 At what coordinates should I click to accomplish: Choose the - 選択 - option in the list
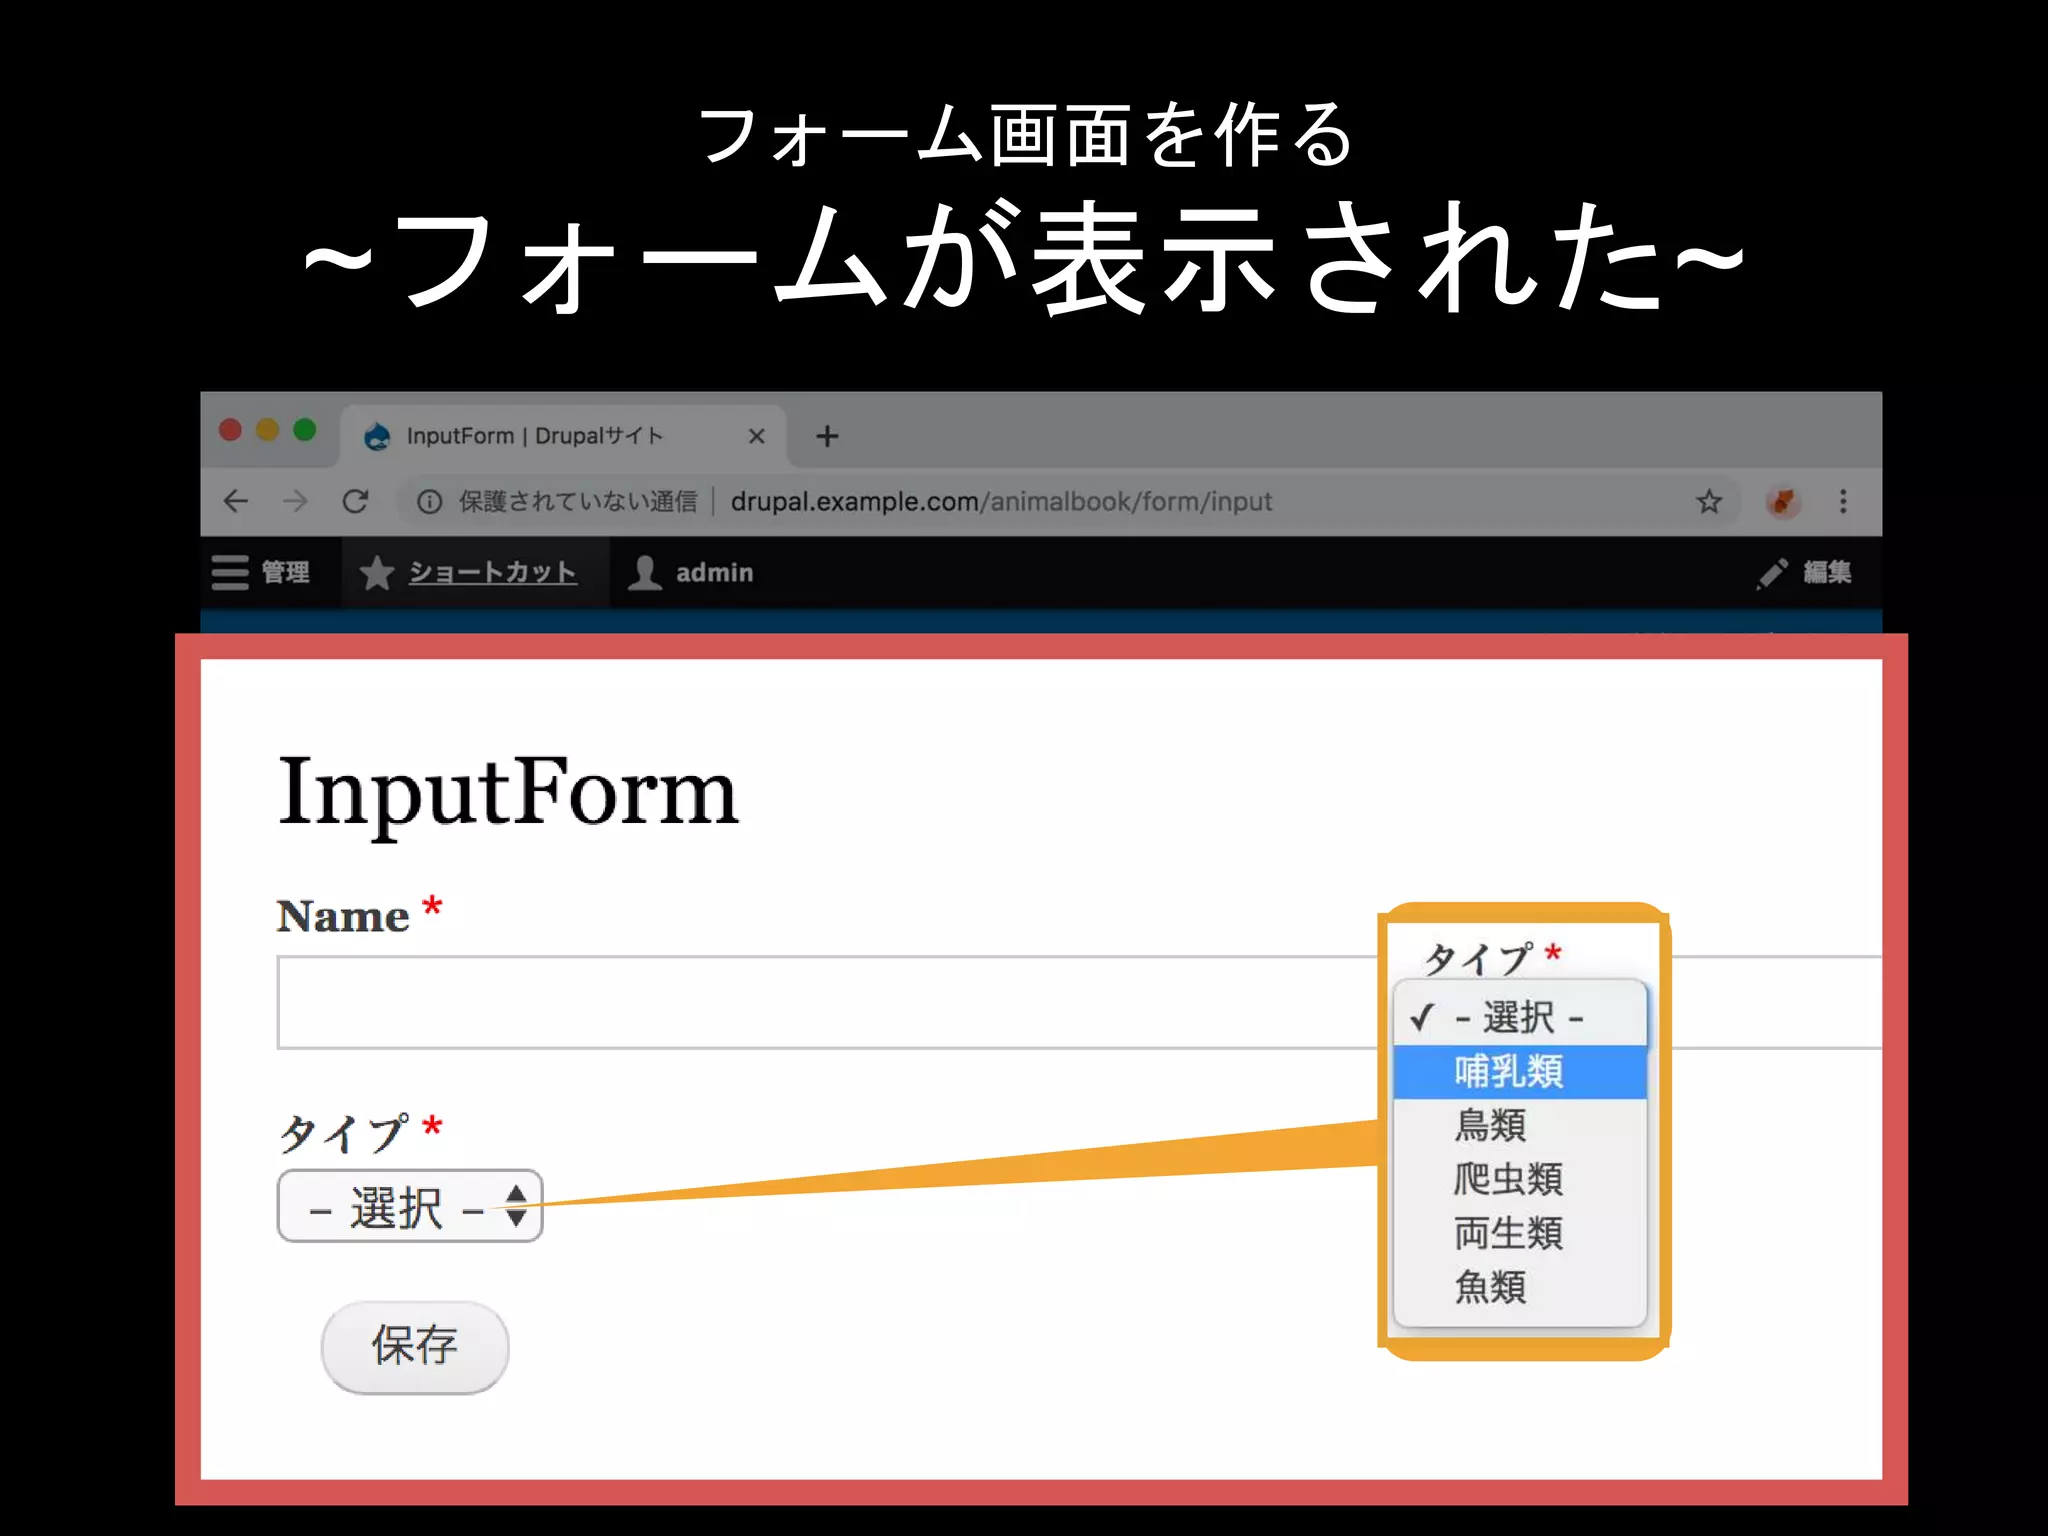tap(1519, 1018)
